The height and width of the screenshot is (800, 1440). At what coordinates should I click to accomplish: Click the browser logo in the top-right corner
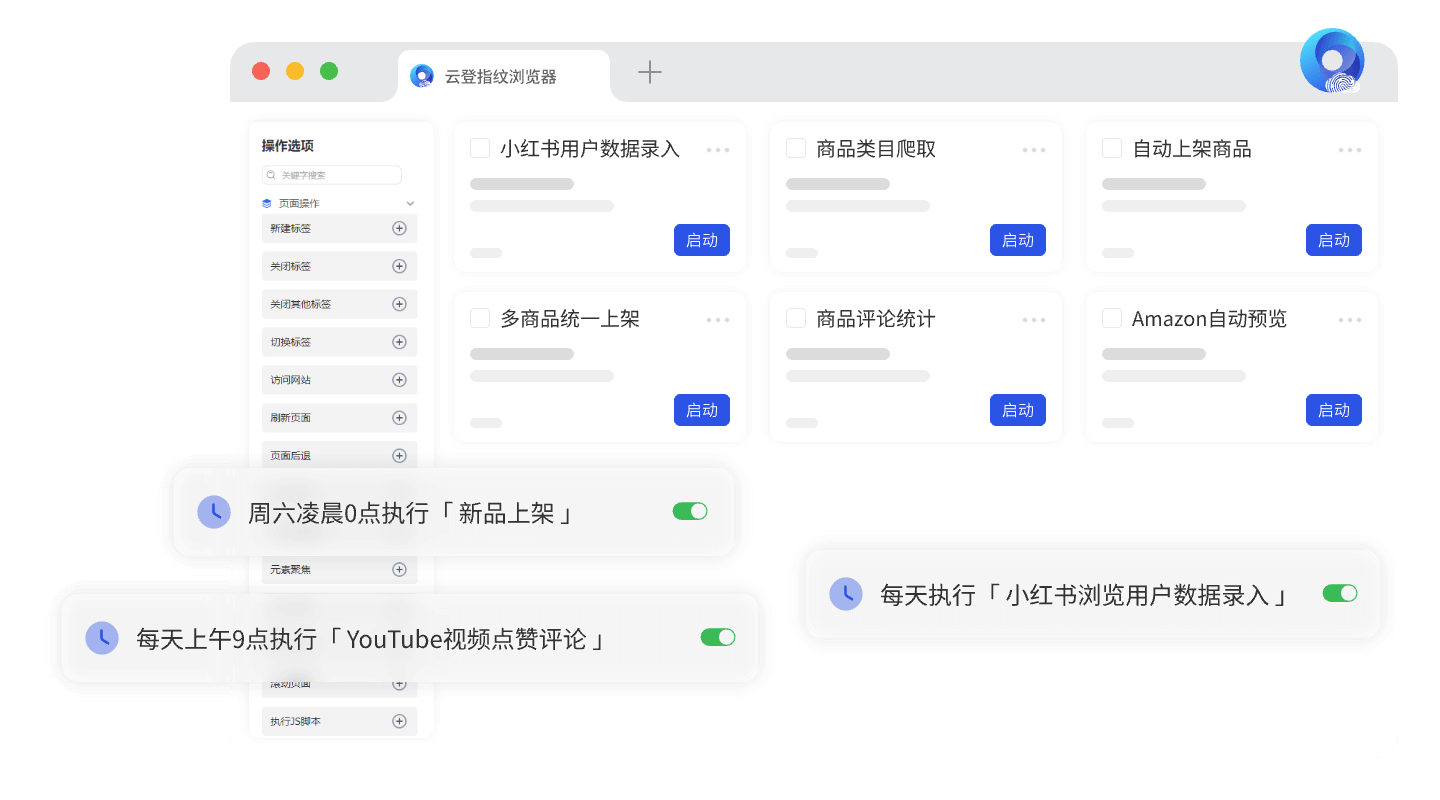(1332, 61)
